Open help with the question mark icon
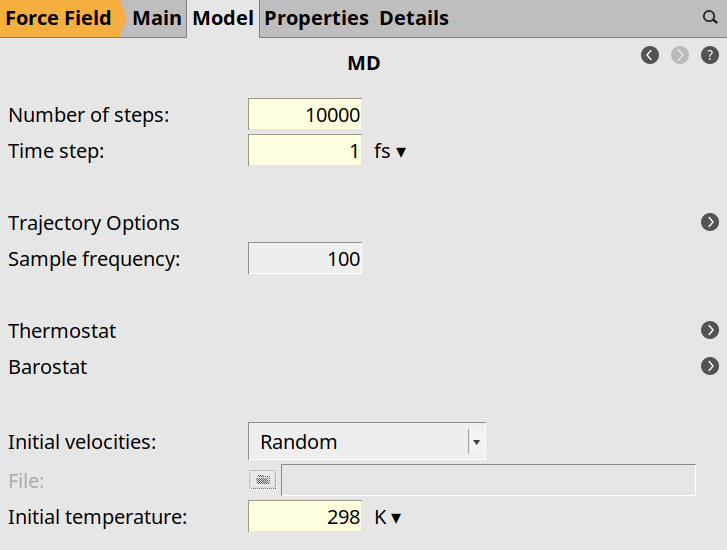The image size is (727, 550). (710, 55)
